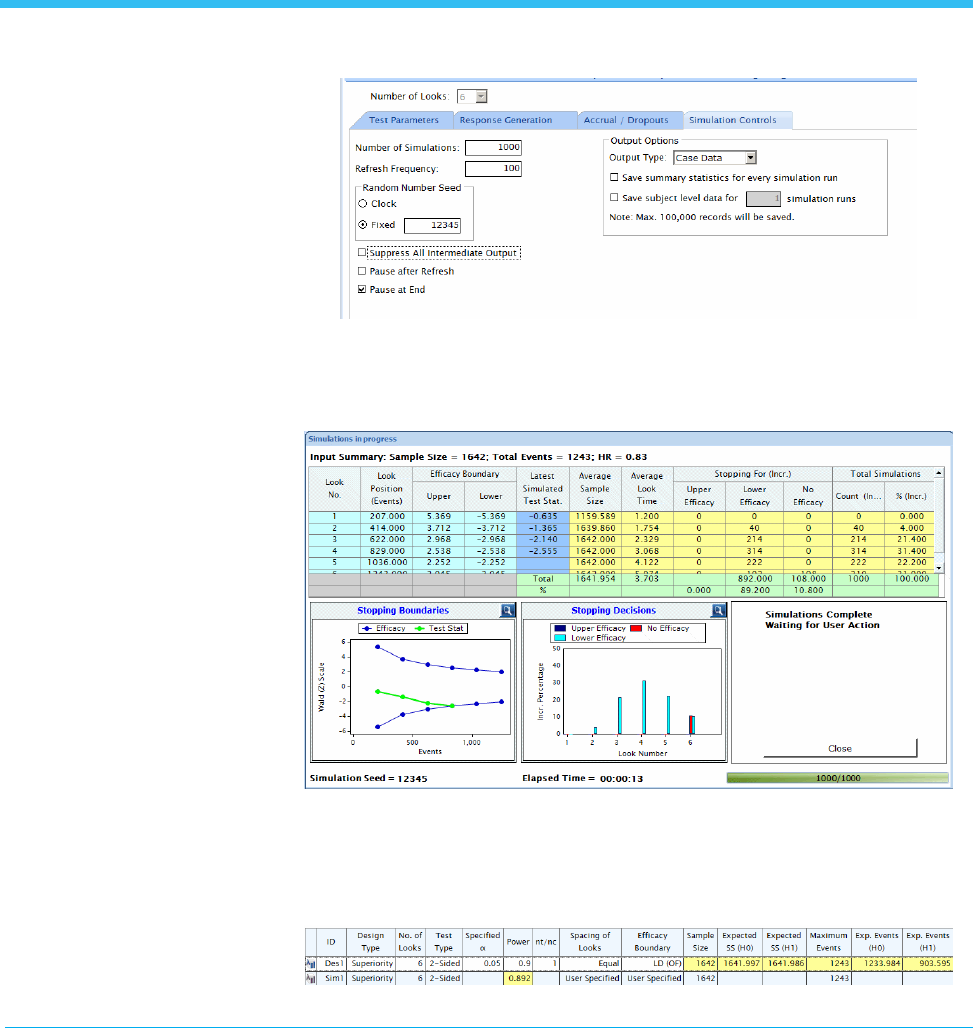Switch to Test Parameters tab
The image size is (973, 1028).
pos(403,120)
